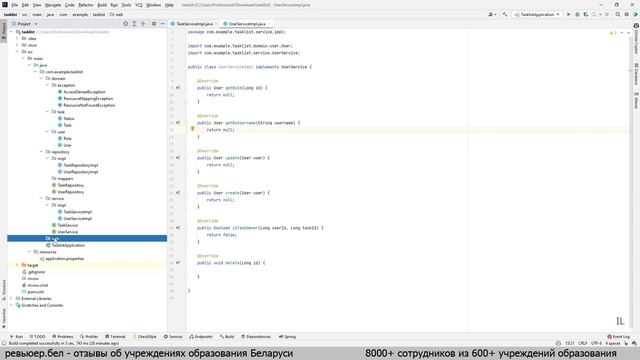This screenshot has width=640, height=360.
Task: Toggle the Maven right stripe button
Action: (636, 100)
